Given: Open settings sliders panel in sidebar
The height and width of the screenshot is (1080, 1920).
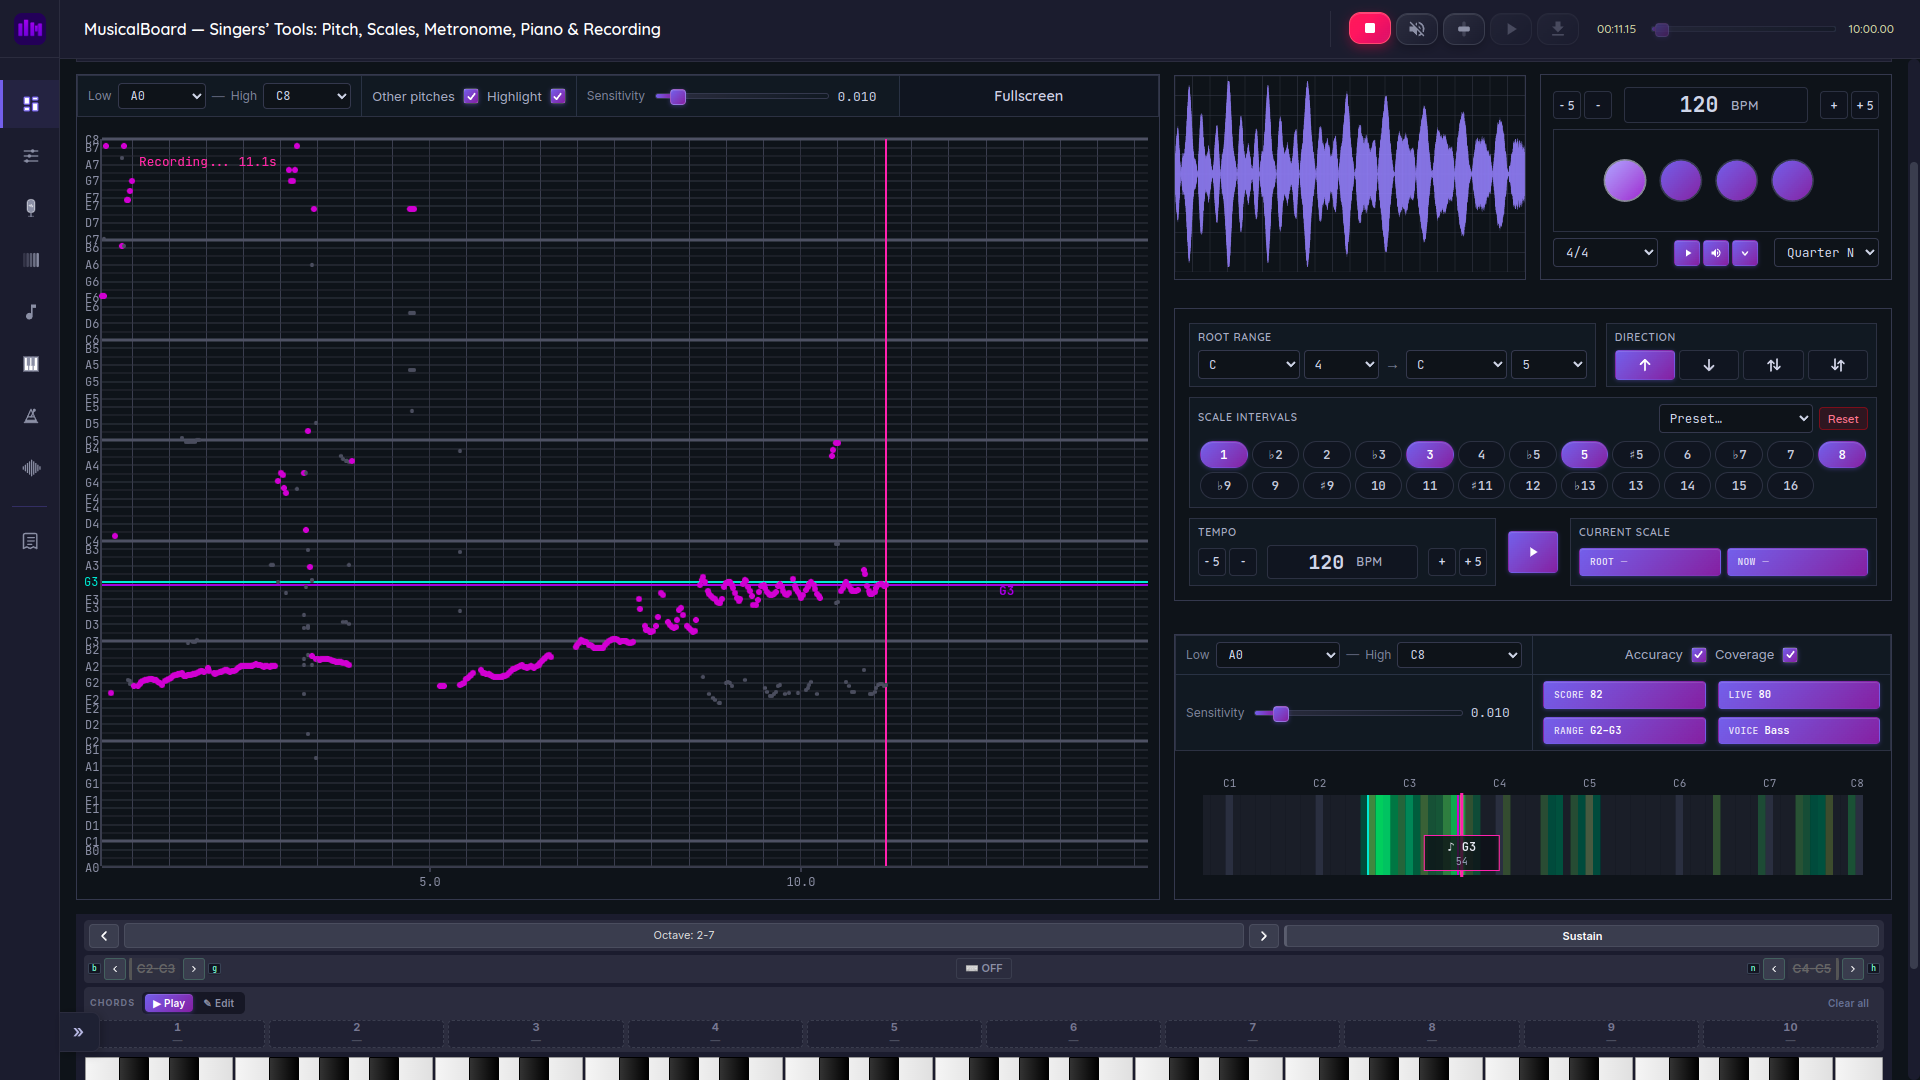Looking at the screenshot, I should point(30,156).
